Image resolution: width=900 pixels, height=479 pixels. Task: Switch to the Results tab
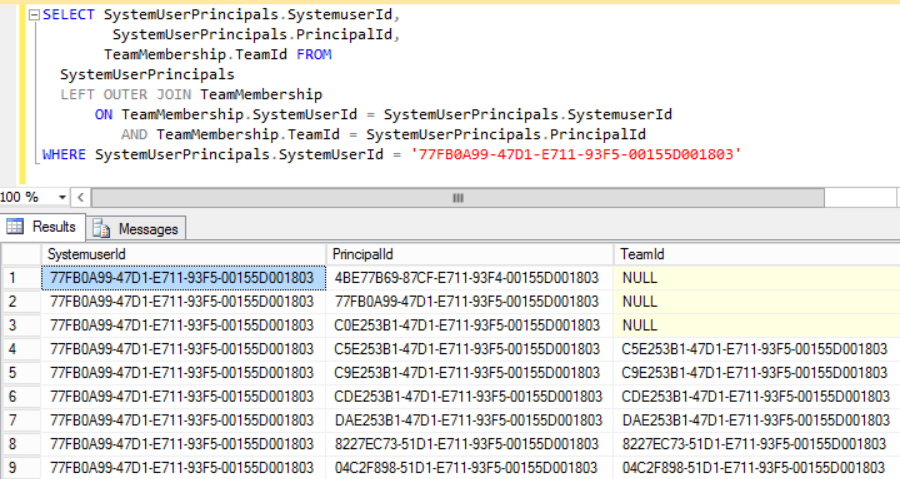[x=43, y=227]
